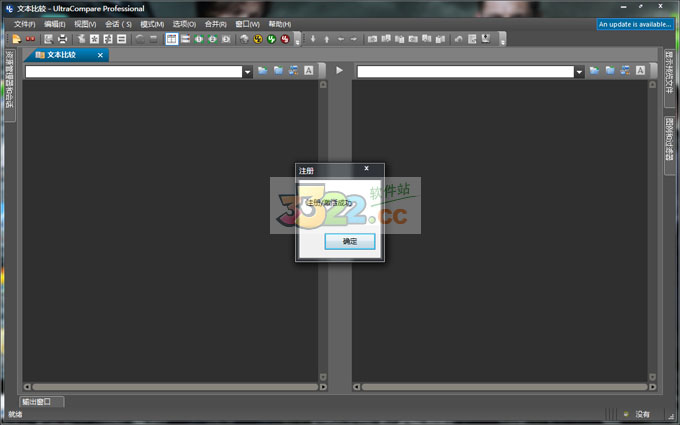This screenshot has height=425, width=680.
Task: Click the right pane file path input field
Action: [x=465, y=72]
